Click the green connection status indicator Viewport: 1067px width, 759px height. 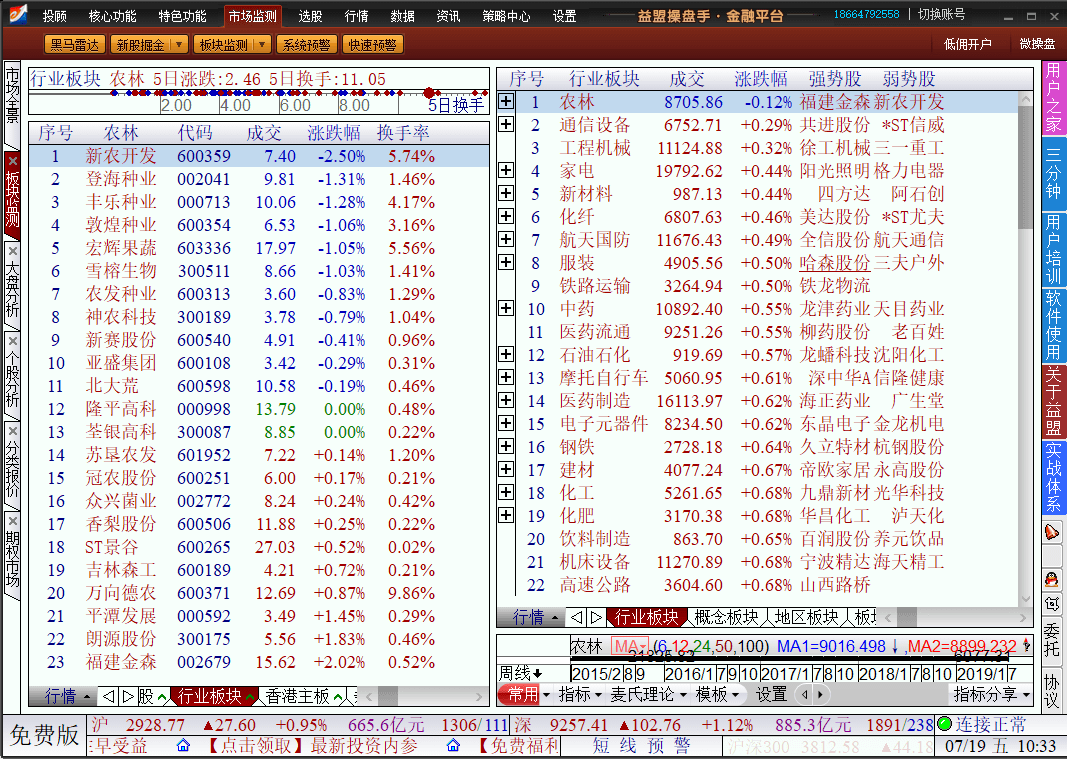tap(945, 724)
